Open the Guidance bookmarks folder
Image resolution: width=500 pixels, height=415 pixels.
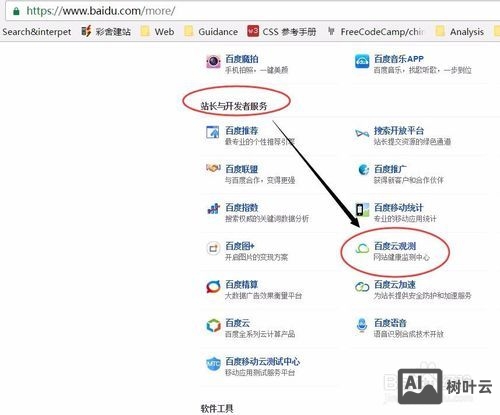211,32
